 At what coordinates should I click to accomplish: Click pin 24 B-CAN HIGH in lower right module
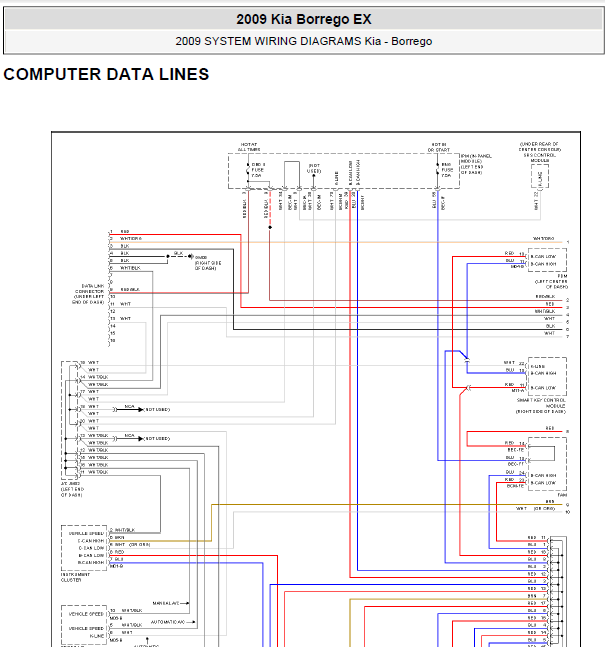543,475
